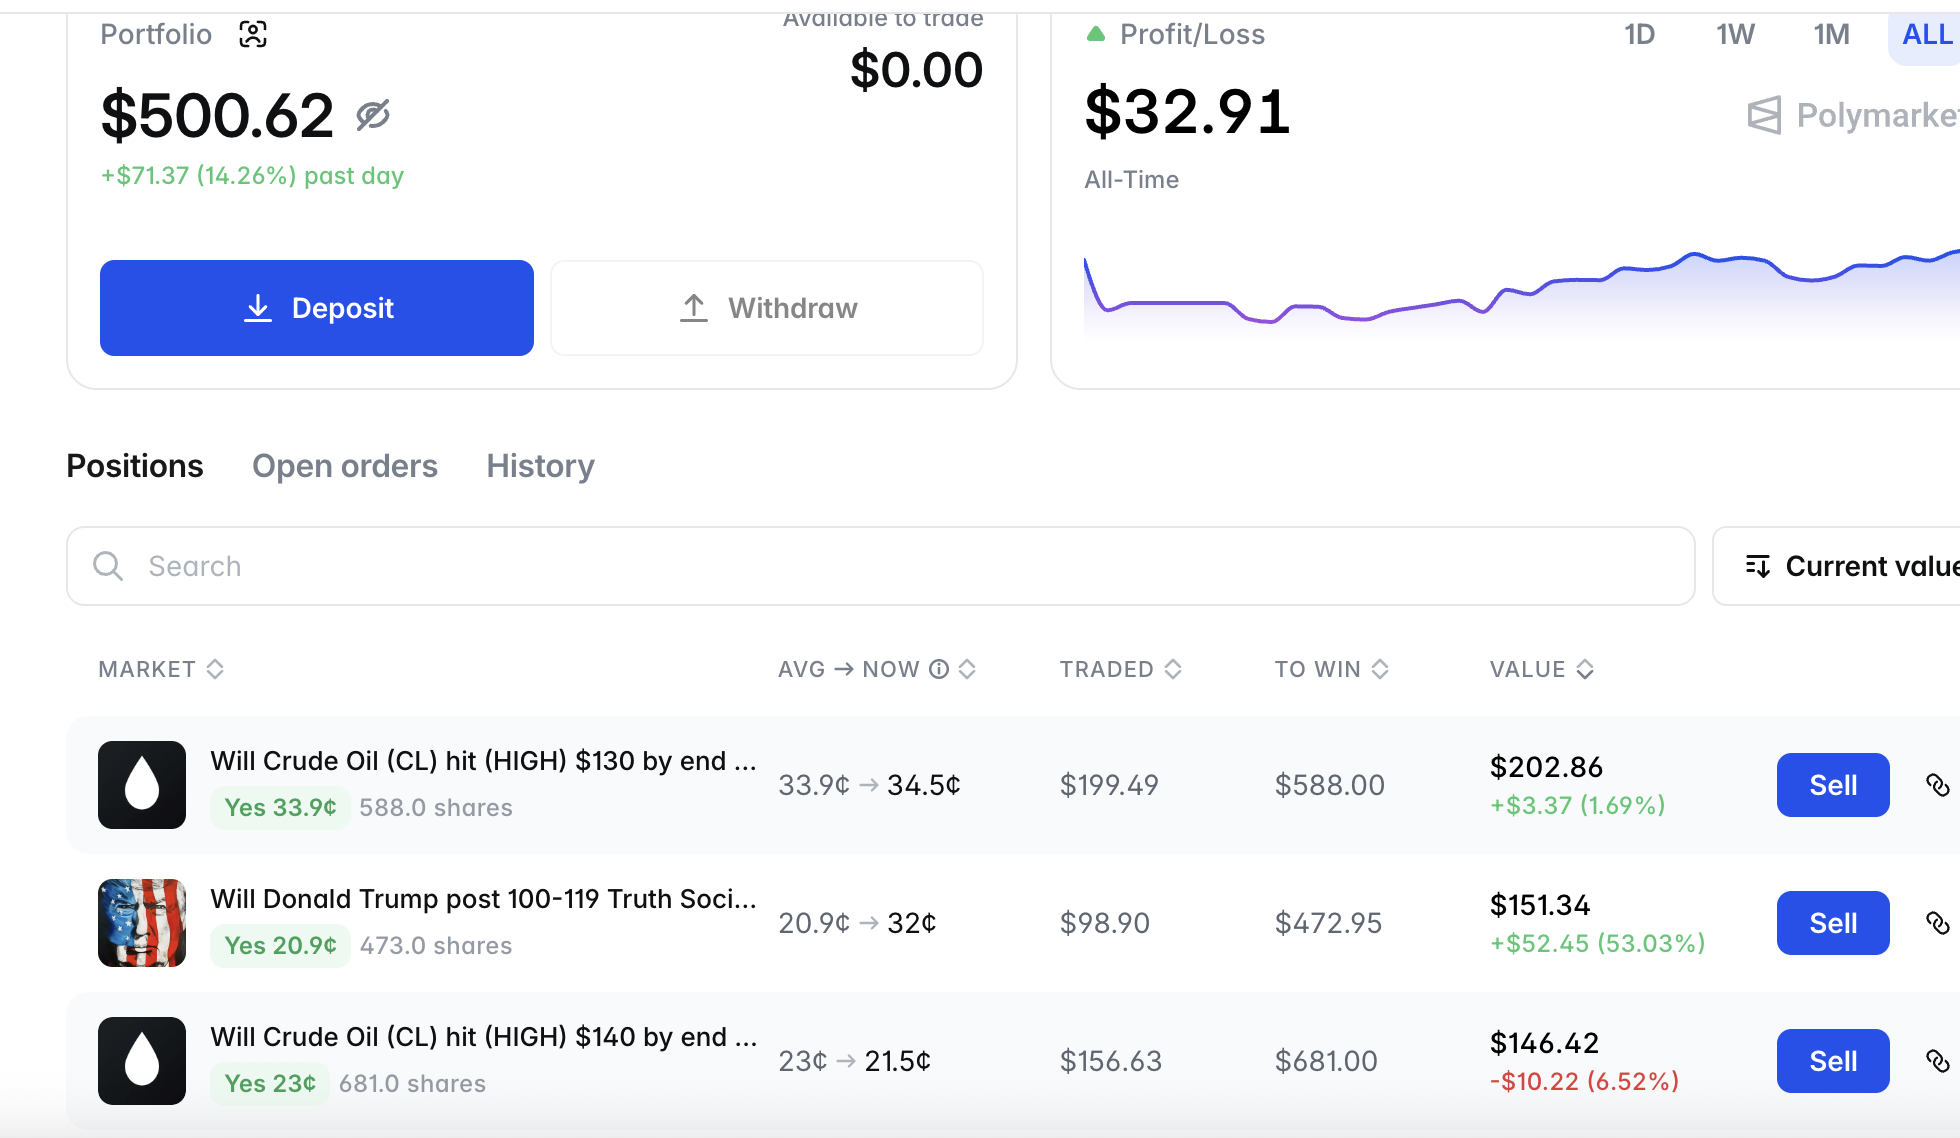Click the oil drop icon of $140 market
This screenshot has height=1138, width=1960.
tap(142, 1061)
